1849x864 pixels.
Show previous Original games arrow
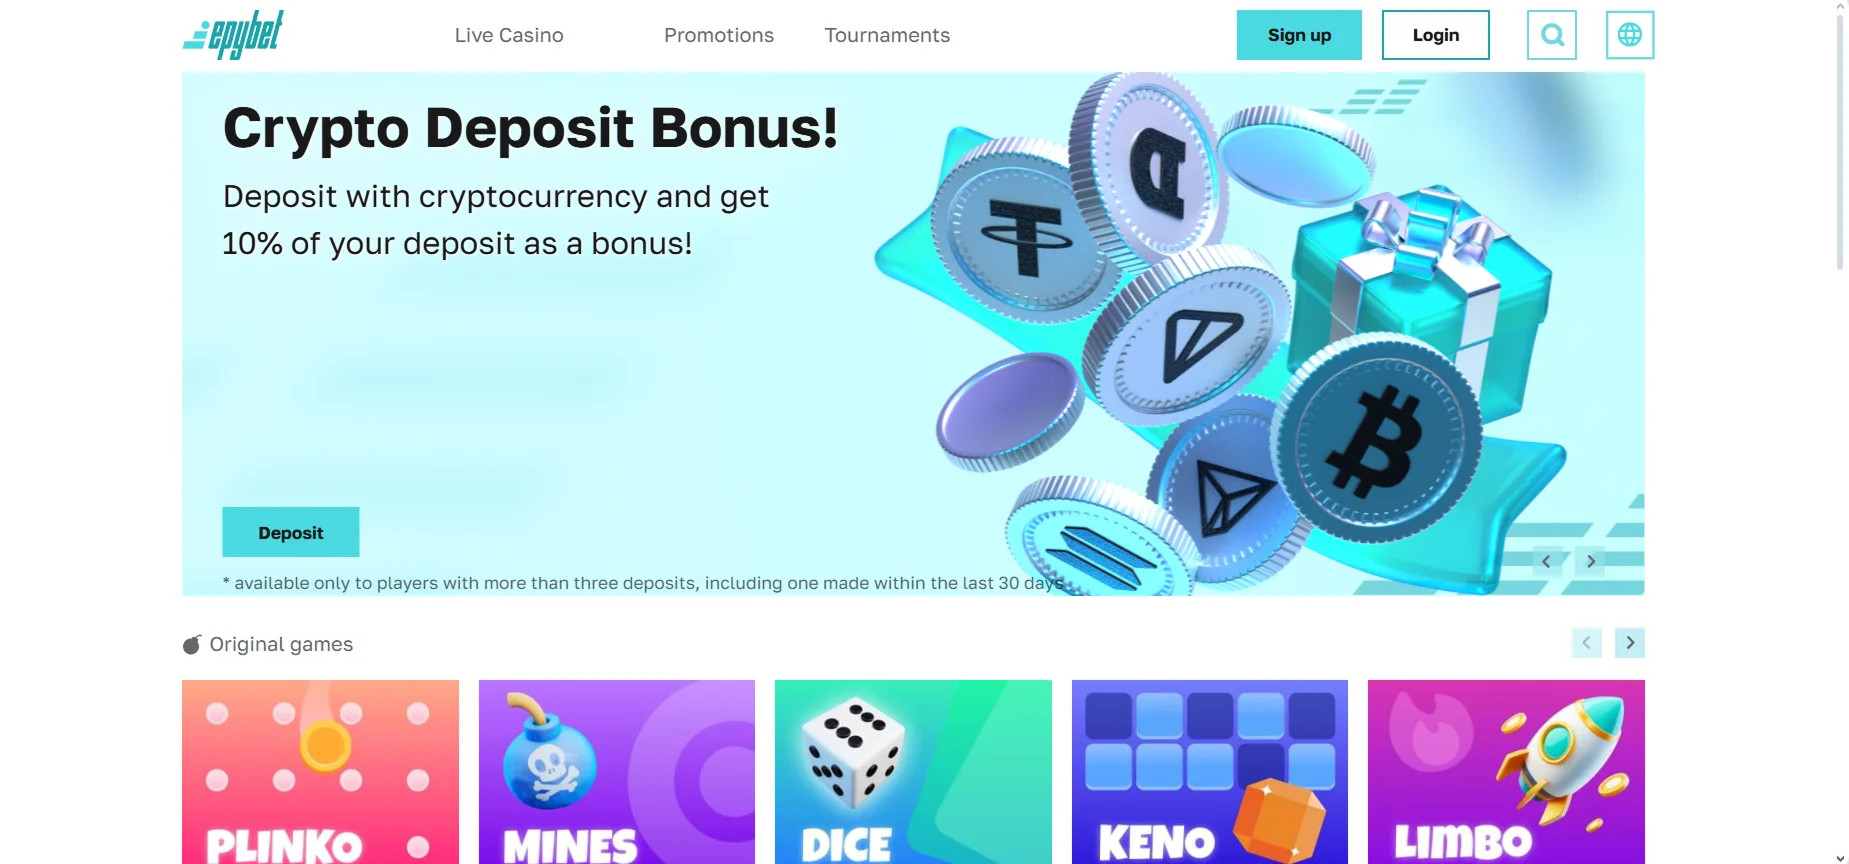point(1586,643)
